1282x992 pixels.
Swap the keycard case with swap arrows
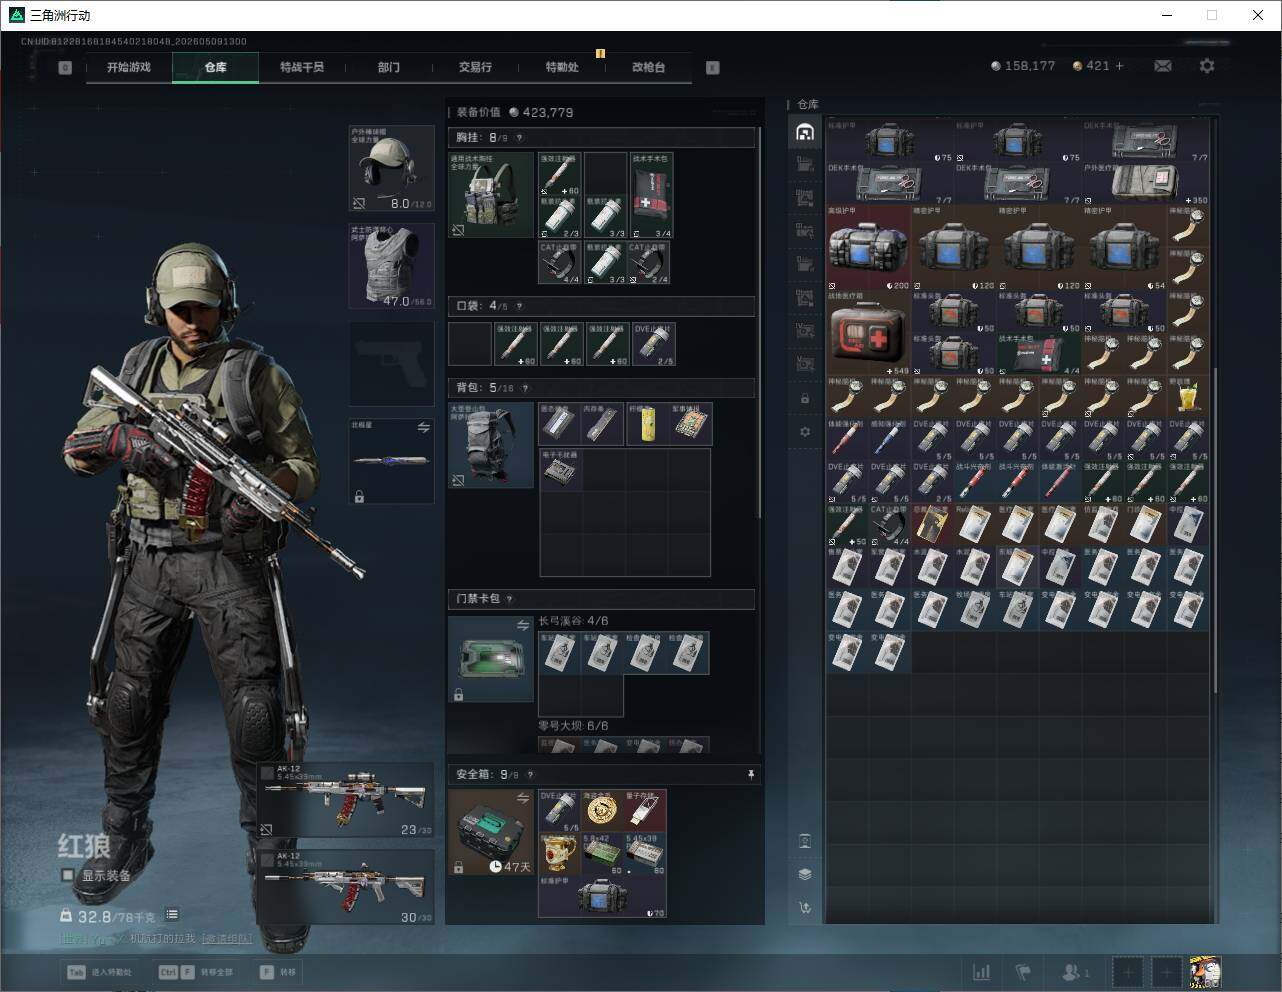[x=522, y=625]
